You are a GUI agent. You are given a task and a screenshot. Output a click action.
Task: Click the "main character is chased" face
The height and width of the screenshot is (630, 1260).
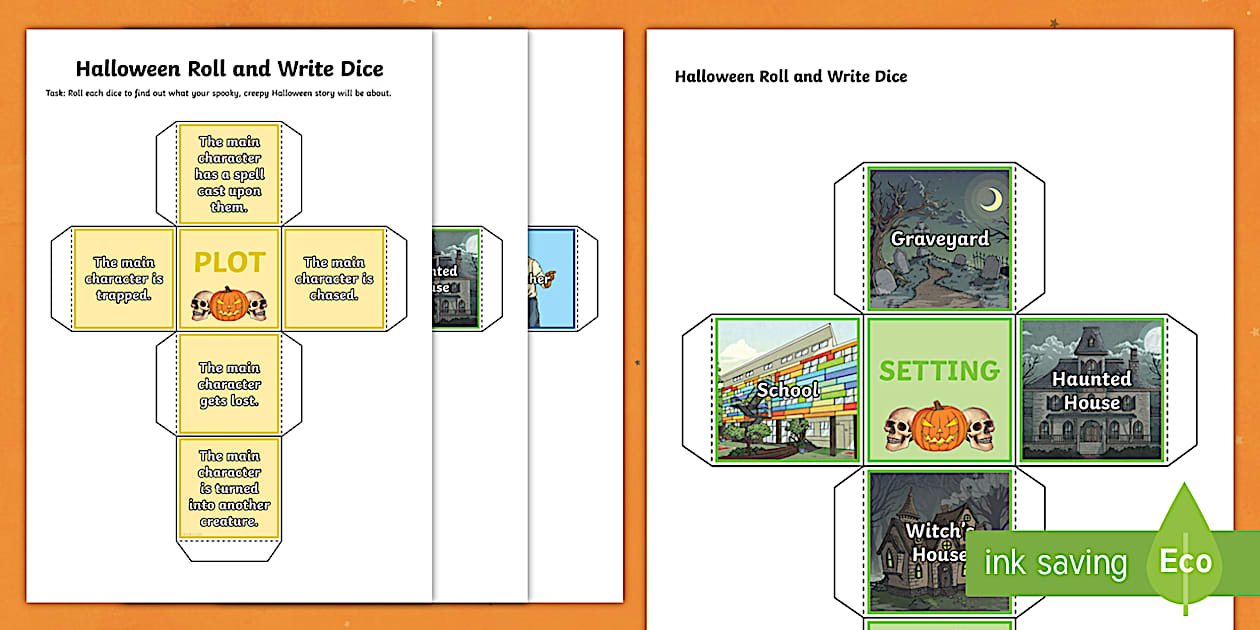pyautogui.click(x=334, y=278)
